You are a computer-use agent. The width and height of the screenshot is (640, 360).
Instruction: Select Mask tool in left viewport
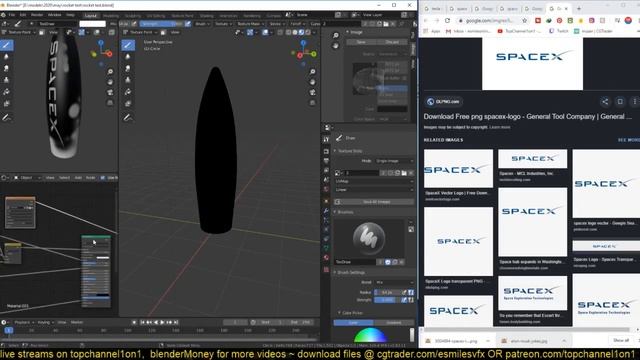[x=6, y=104]
